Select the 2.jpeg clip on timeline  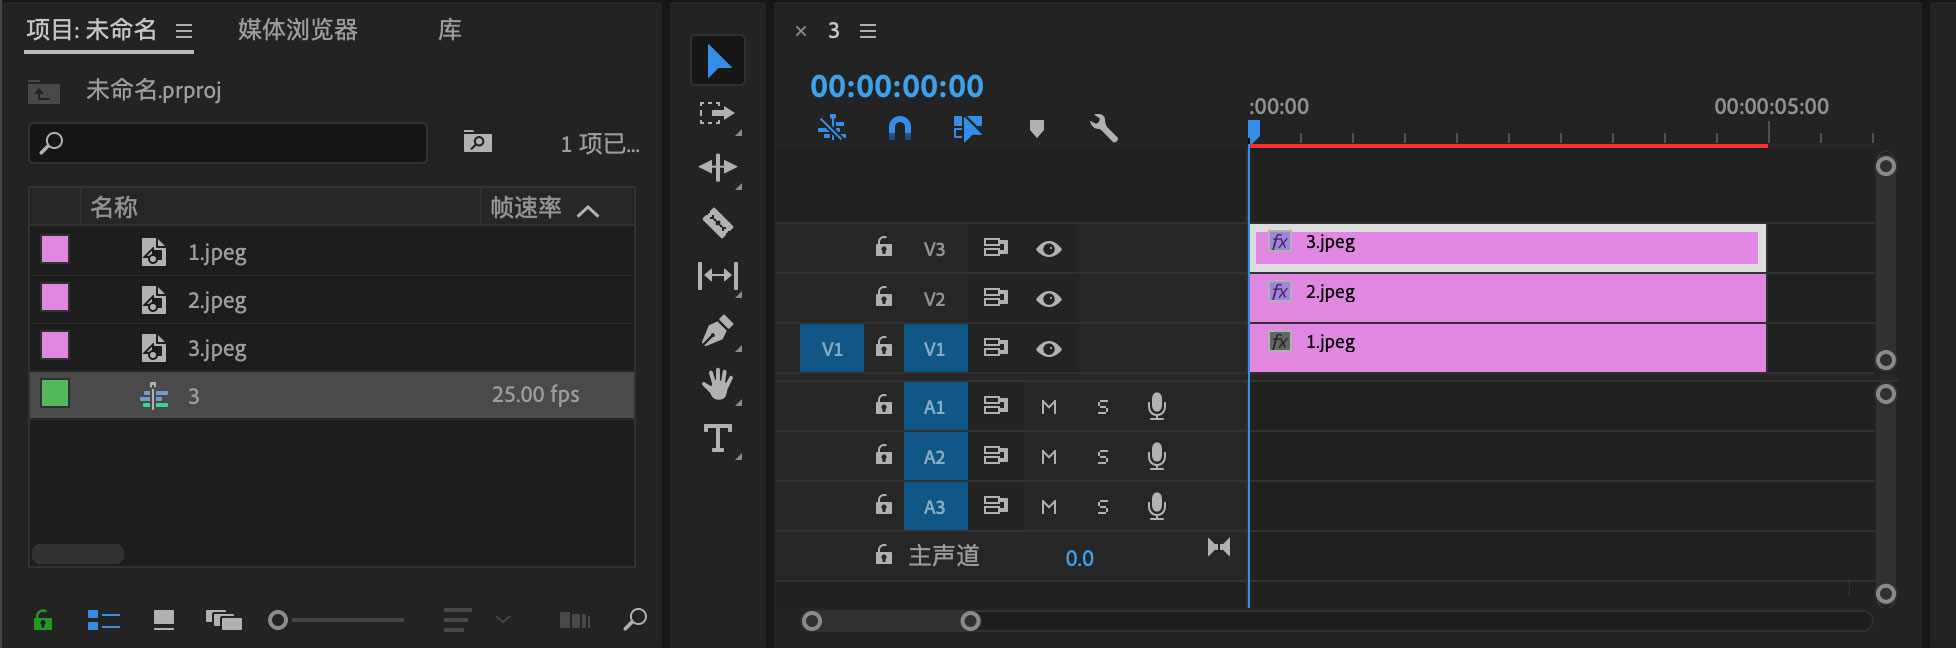(x=1506, y=298)
